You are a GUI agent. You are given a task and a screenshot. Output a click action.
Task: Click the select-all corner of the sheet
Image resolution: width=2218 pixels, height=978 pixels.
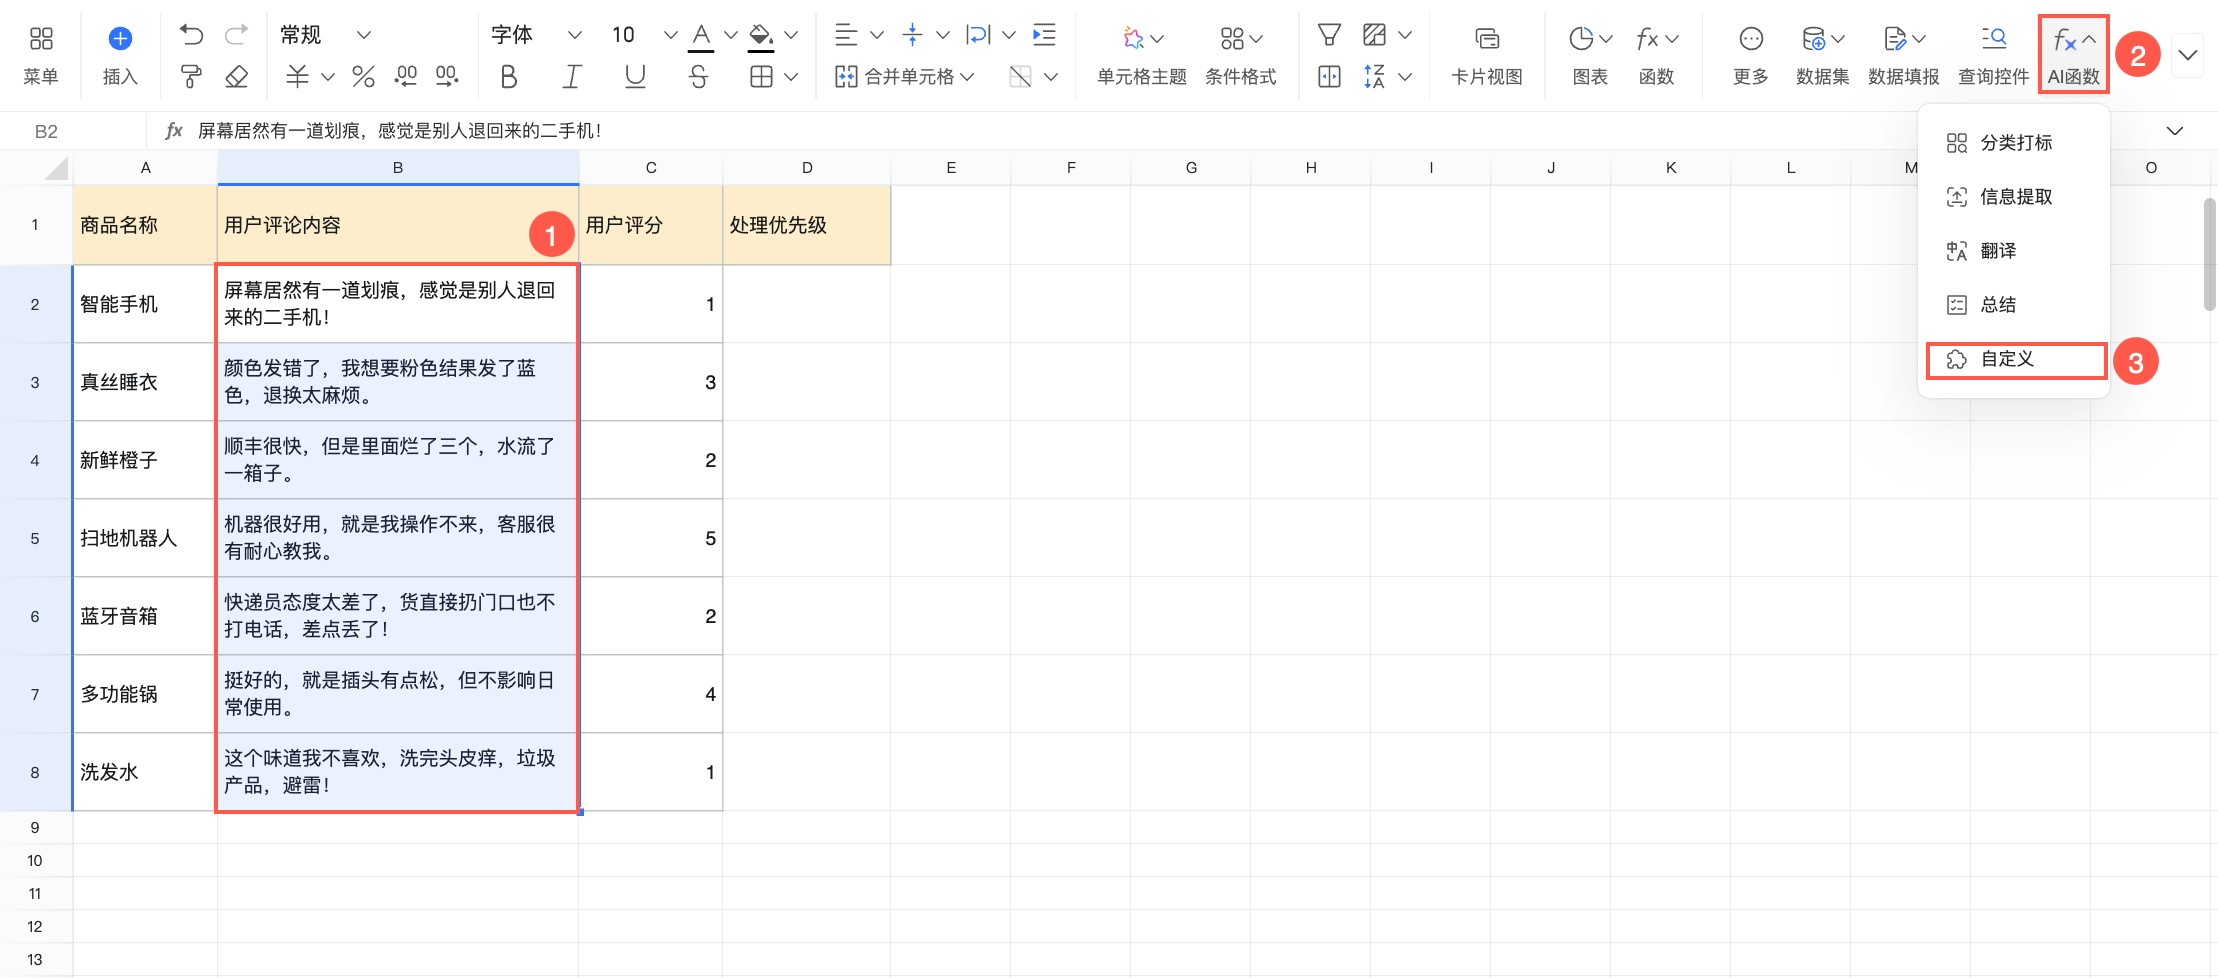[37, 167]
